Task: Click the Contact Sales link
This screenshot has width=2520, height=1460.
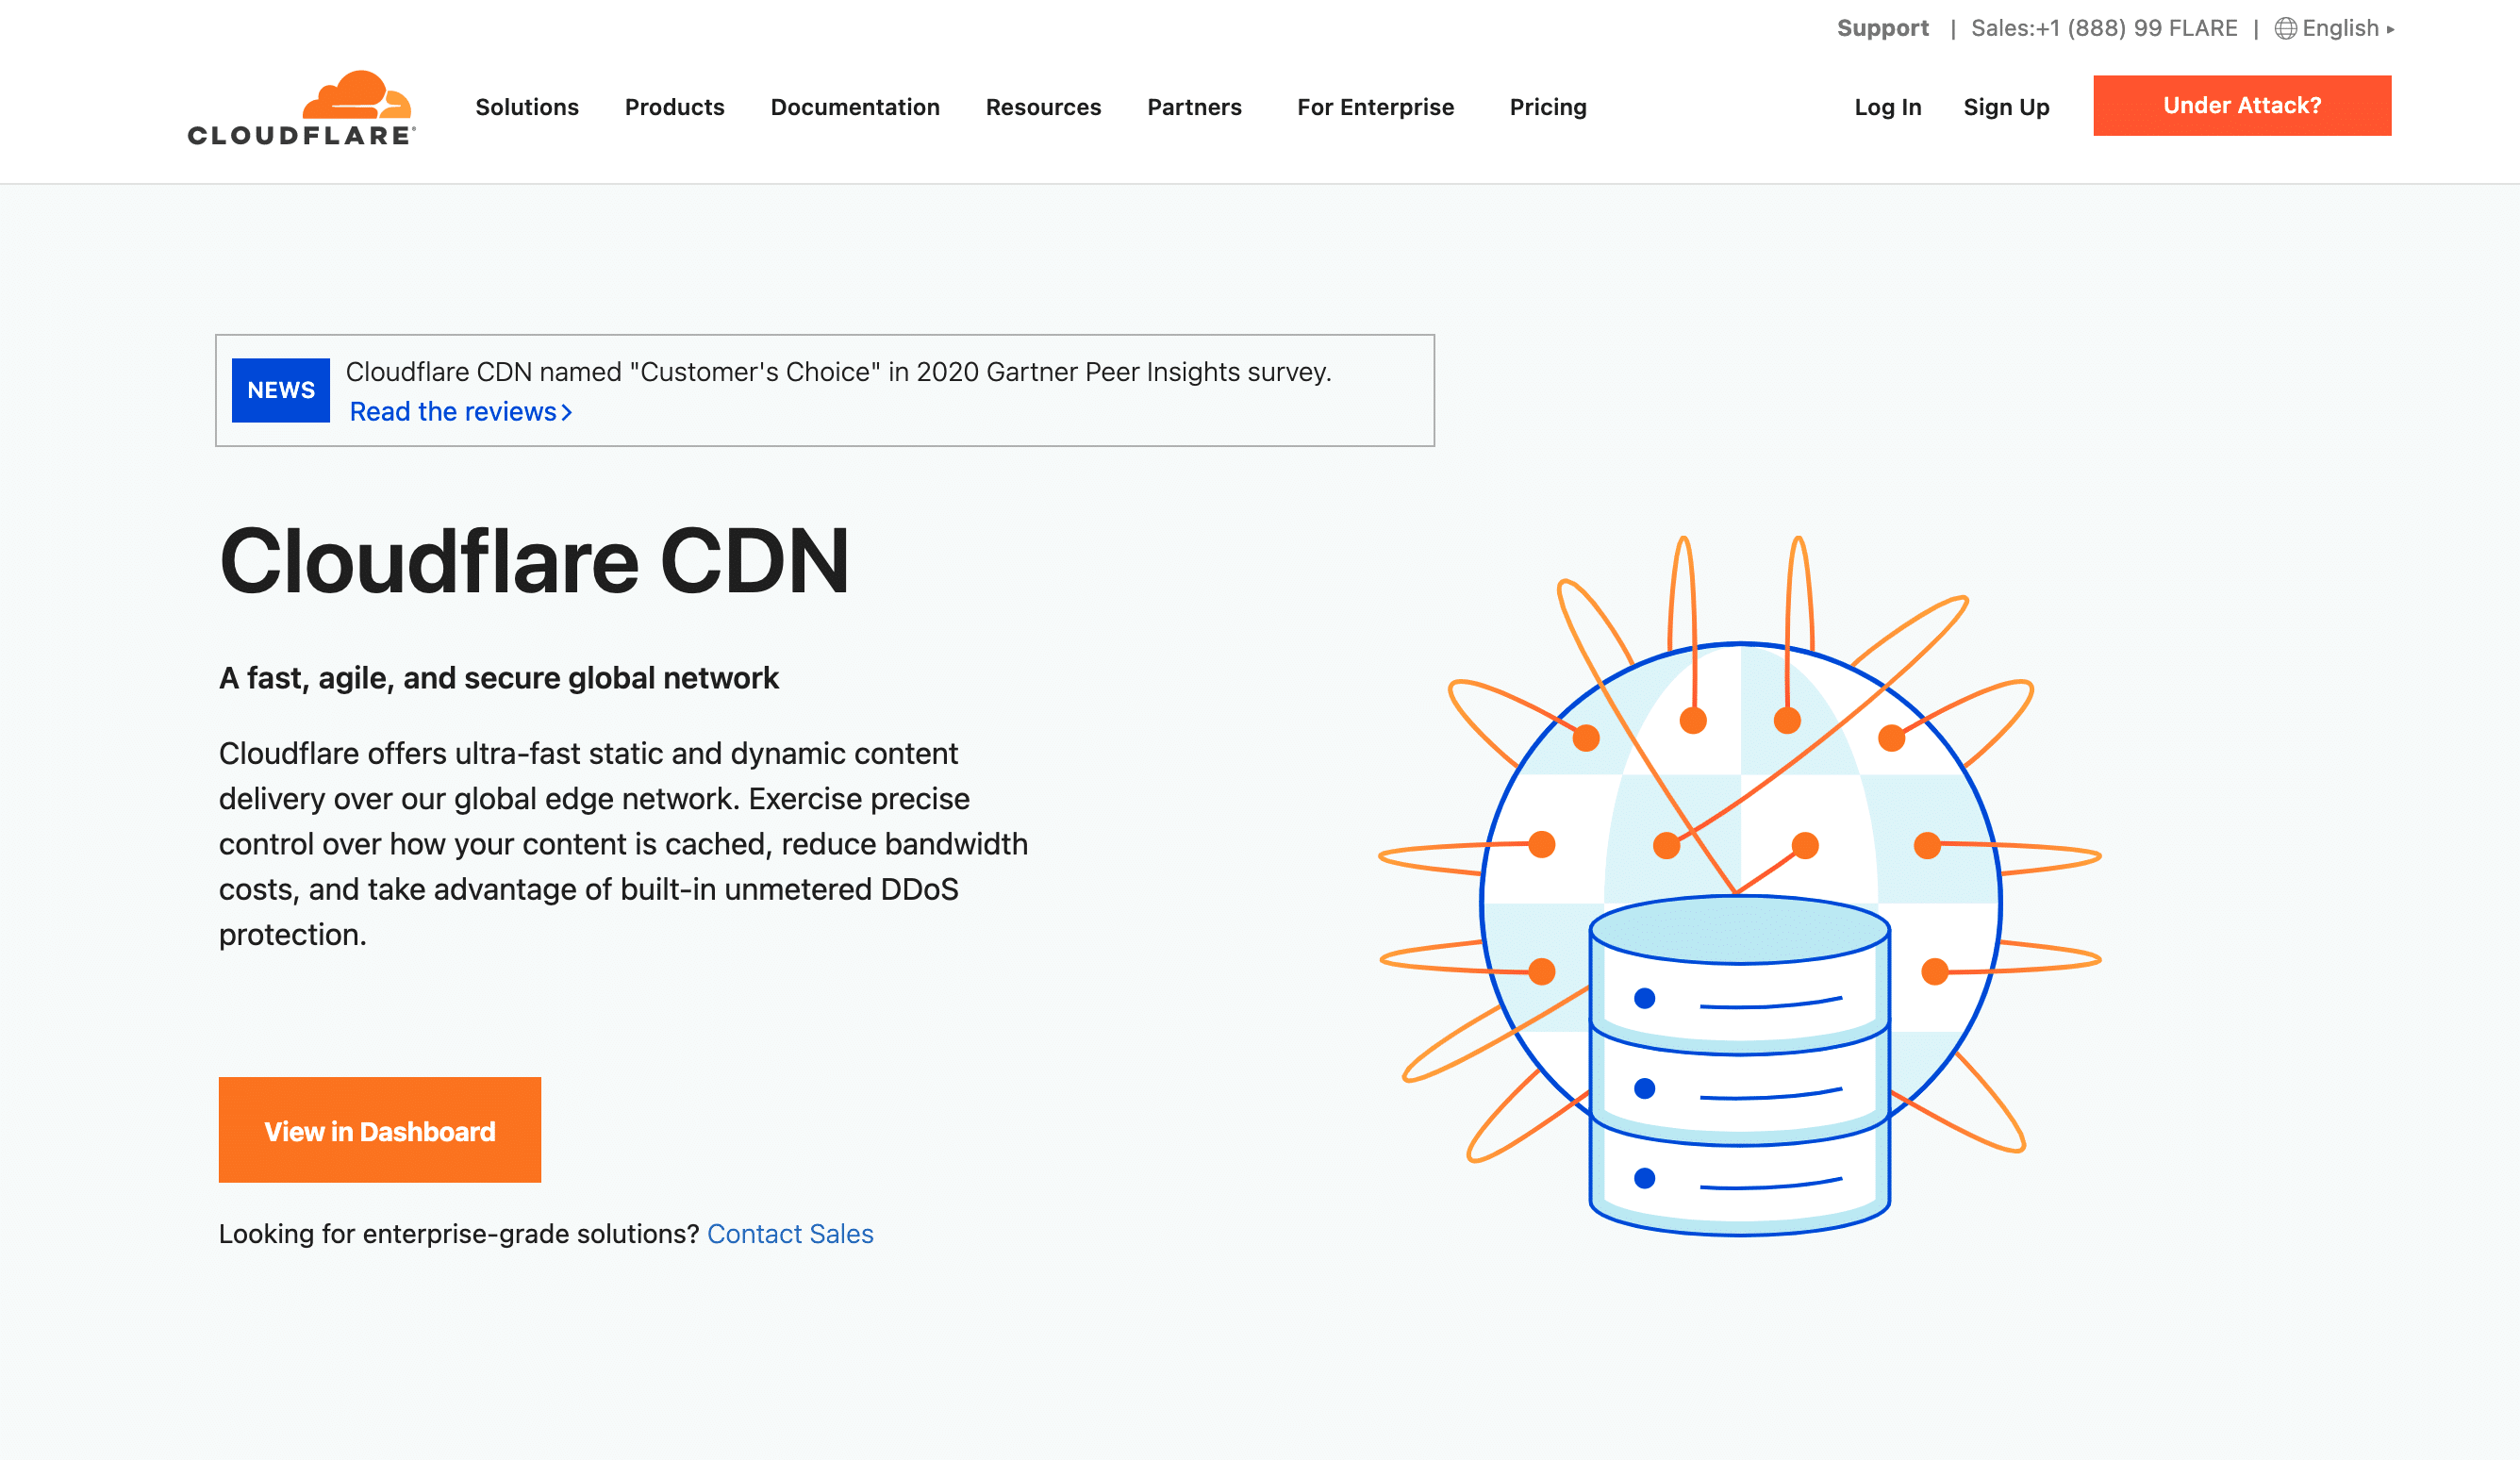Action: tap(790, 1233)
